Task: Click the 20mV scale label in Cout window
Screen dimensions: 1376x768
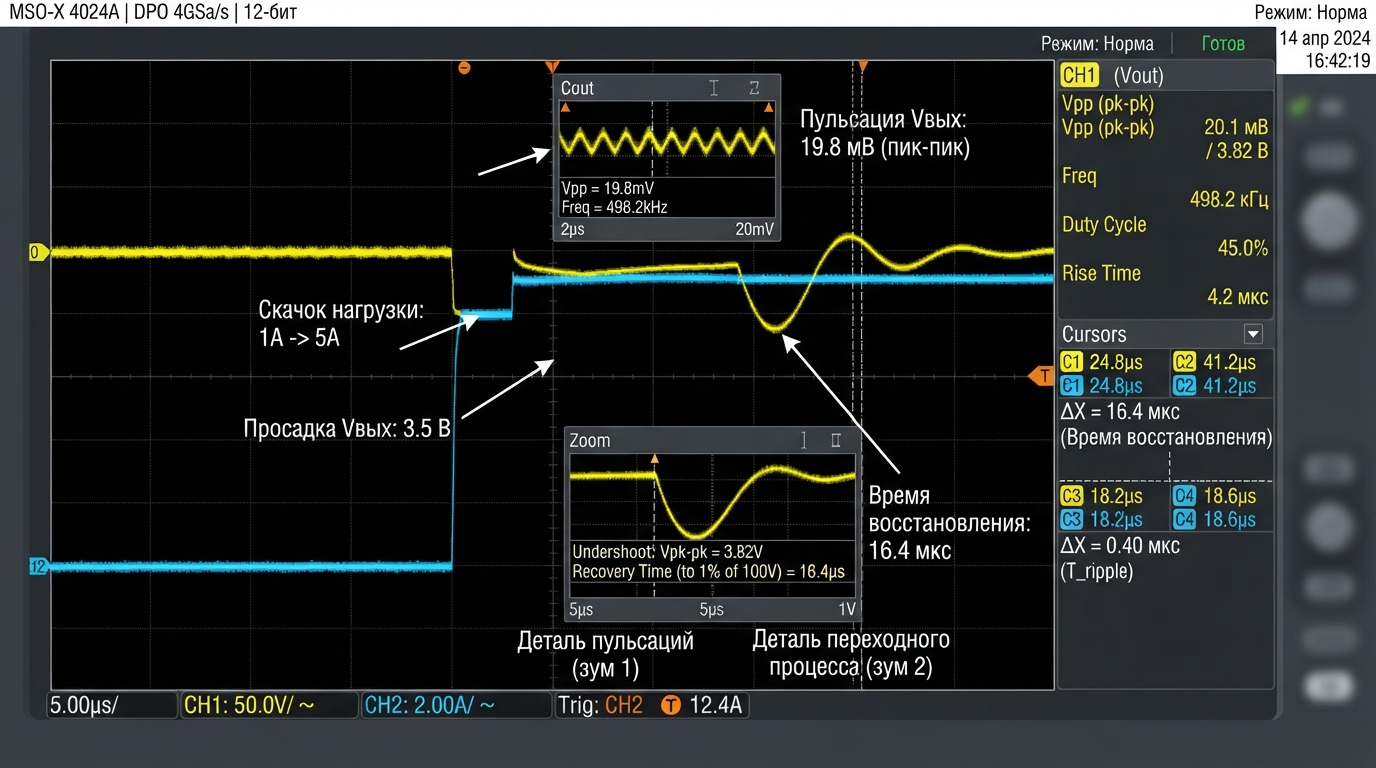Action: click(x=755, y=230)
